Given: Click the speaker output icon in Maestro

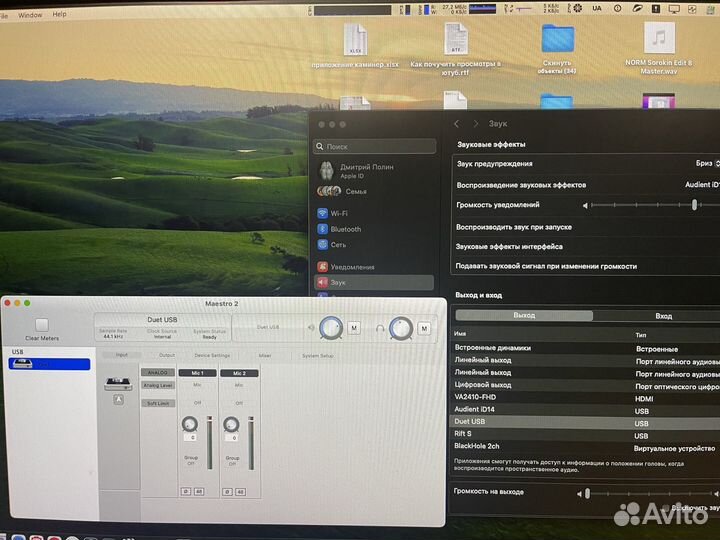Looking at the screenshot, I should tap(311, 327).
